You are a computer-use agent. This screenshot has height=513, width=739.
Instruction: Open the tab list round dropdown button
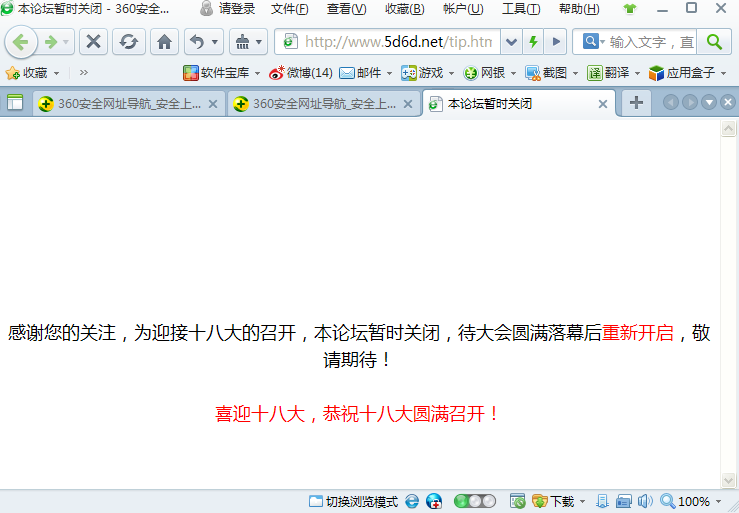click(x=709, y=102)
